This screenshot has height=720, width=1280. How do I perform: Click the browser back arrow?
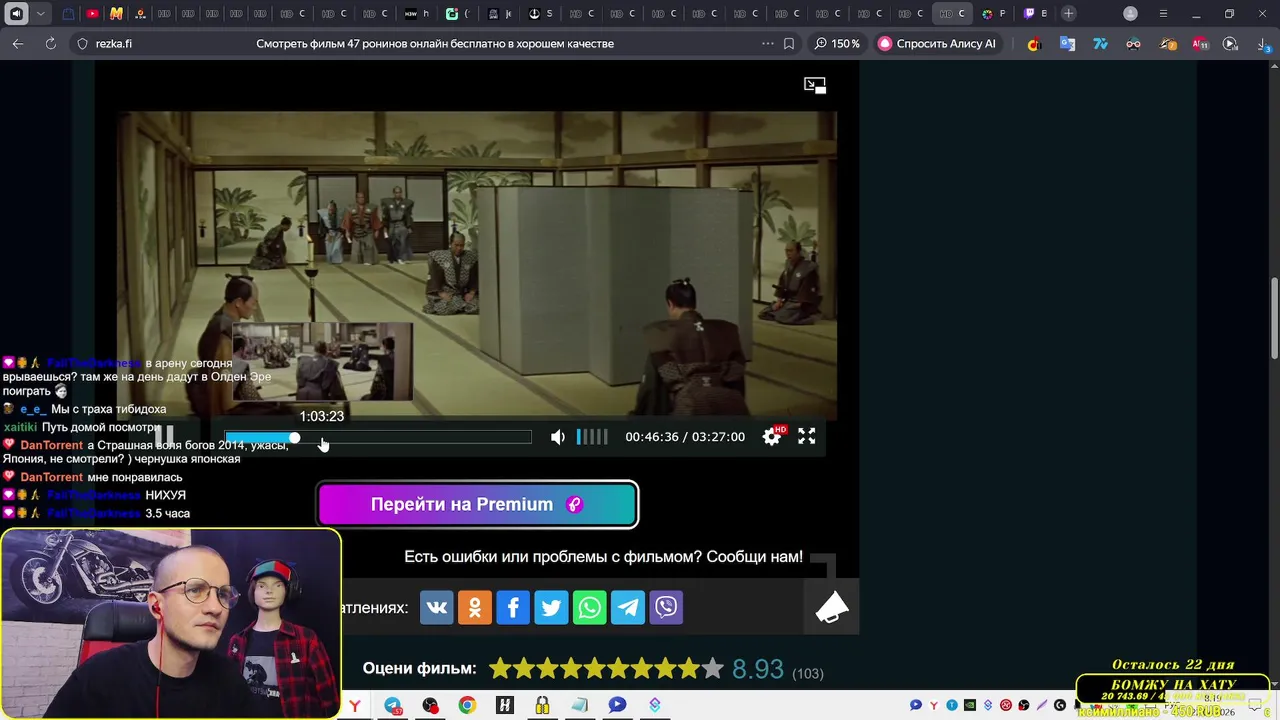coord(18,44)
